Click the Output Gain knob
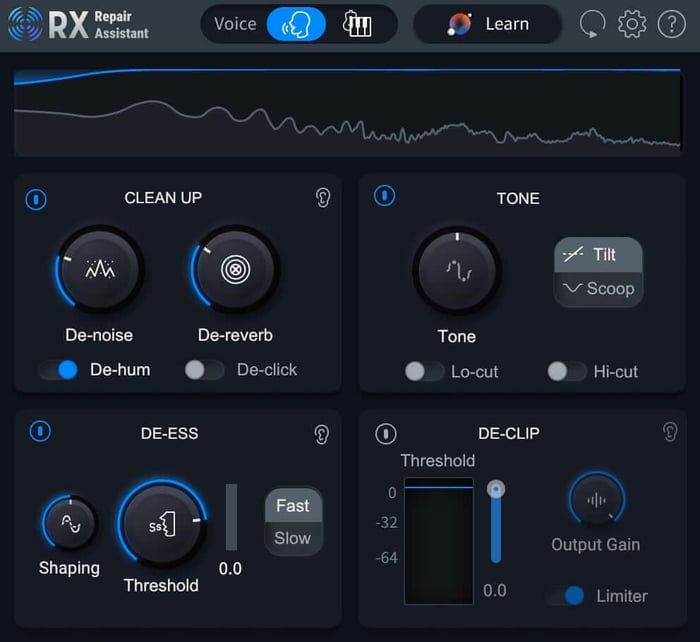Viewport: 700px width, 642px height. (x=596, y=499)
